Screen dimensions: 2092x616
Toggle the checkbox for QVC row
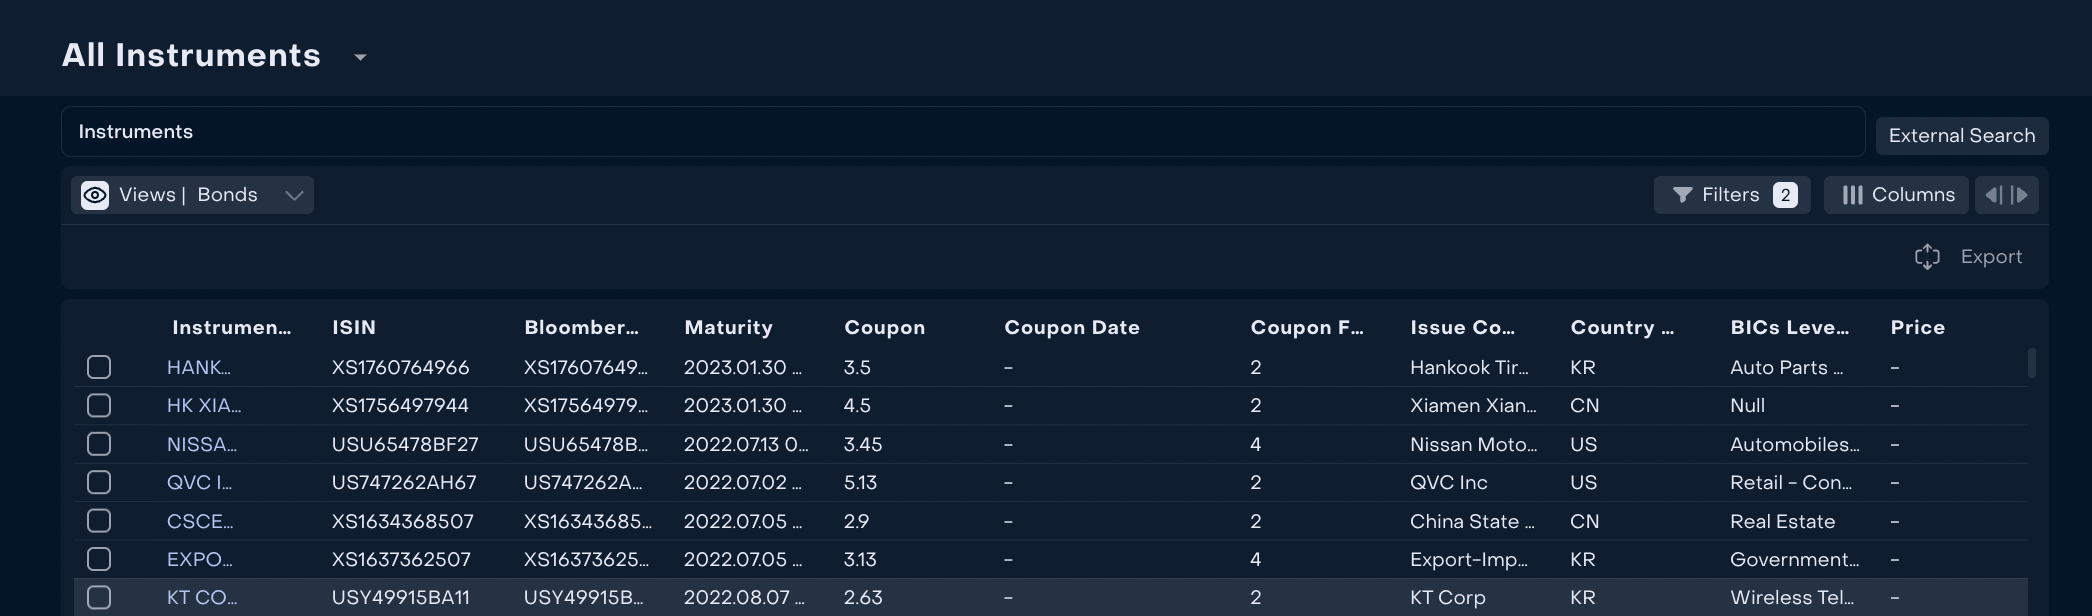(x=99, y=482)
